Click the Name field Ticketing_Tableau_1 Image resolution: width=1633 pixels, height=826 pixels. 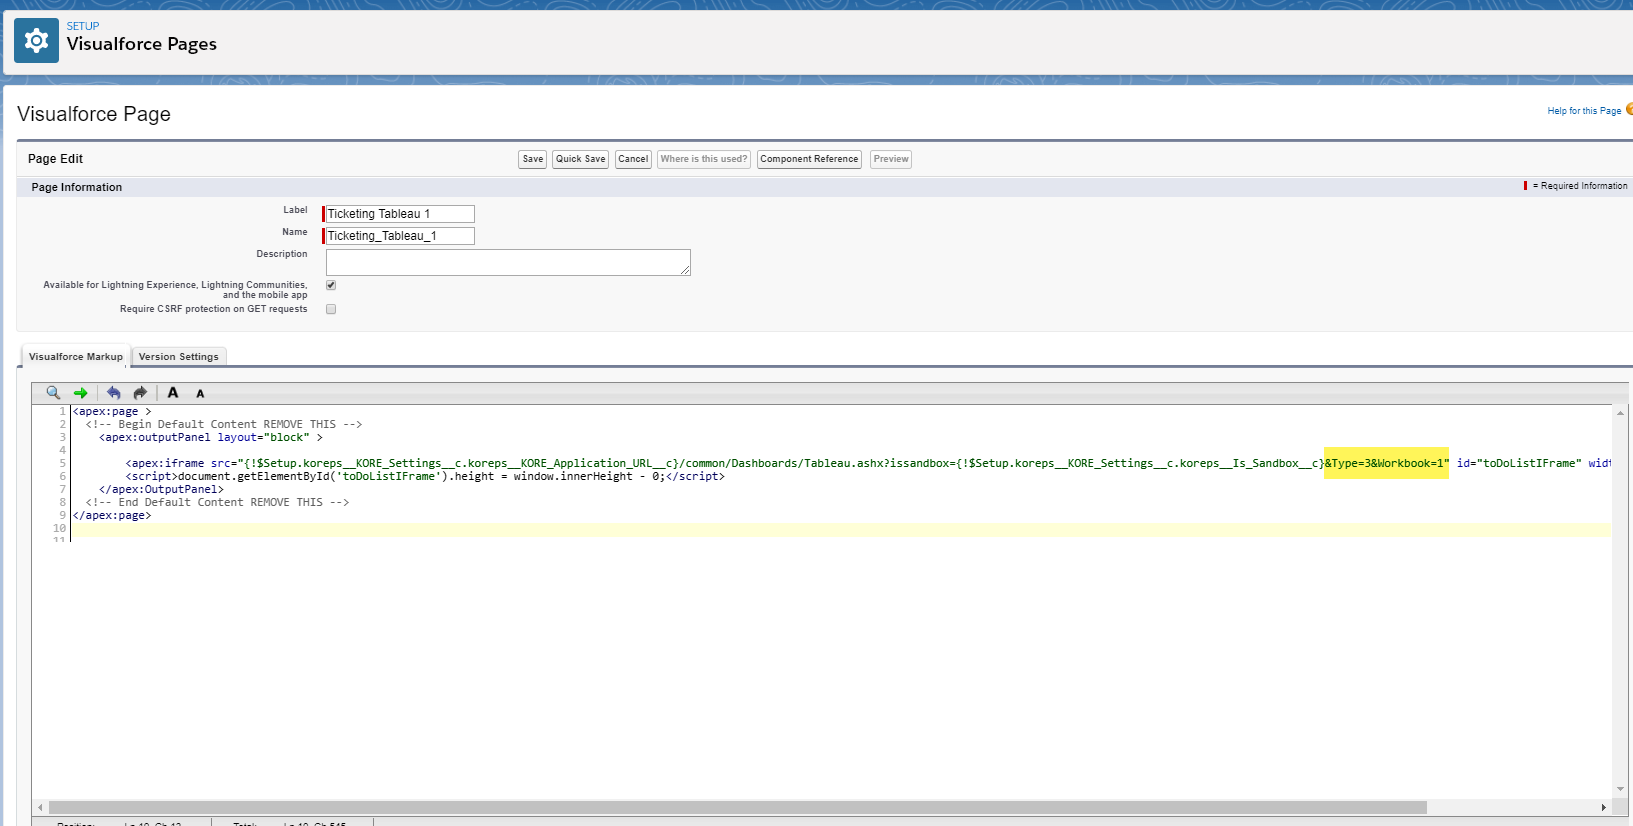pos(399,236)
